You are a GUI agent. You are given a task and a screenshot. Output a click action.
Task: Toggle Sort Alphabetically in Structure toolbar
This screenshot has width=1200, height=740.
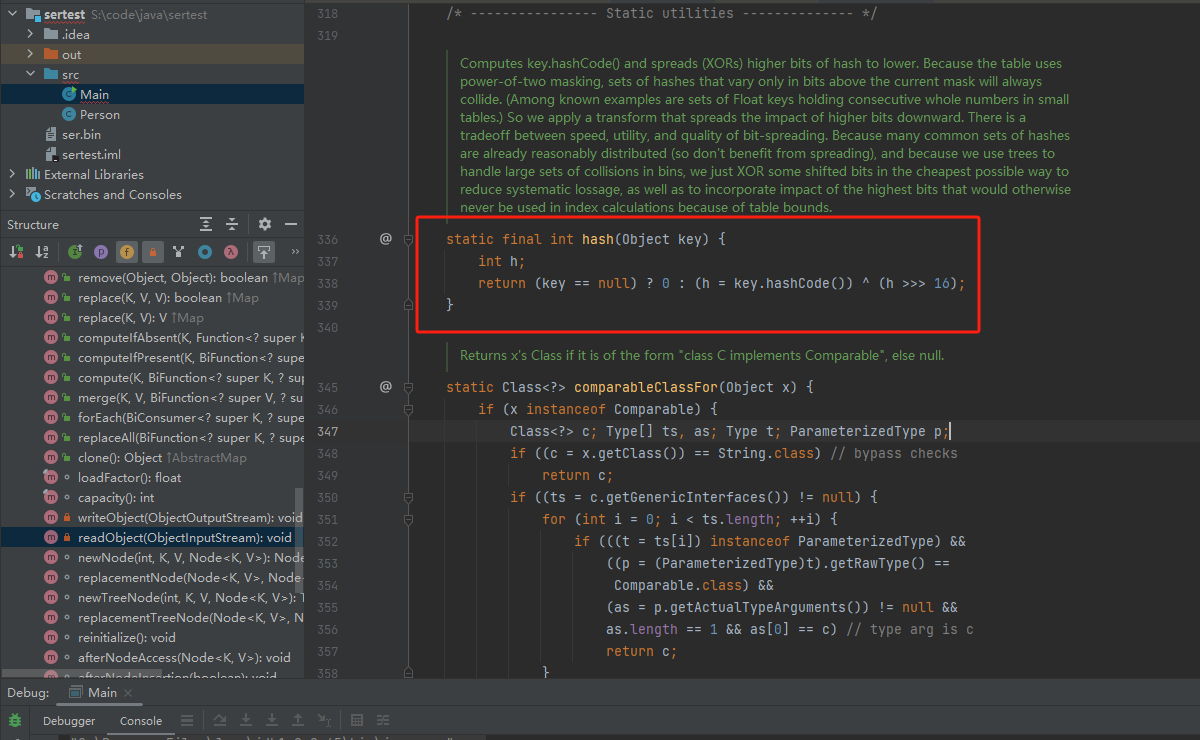[x=42, y=252]
